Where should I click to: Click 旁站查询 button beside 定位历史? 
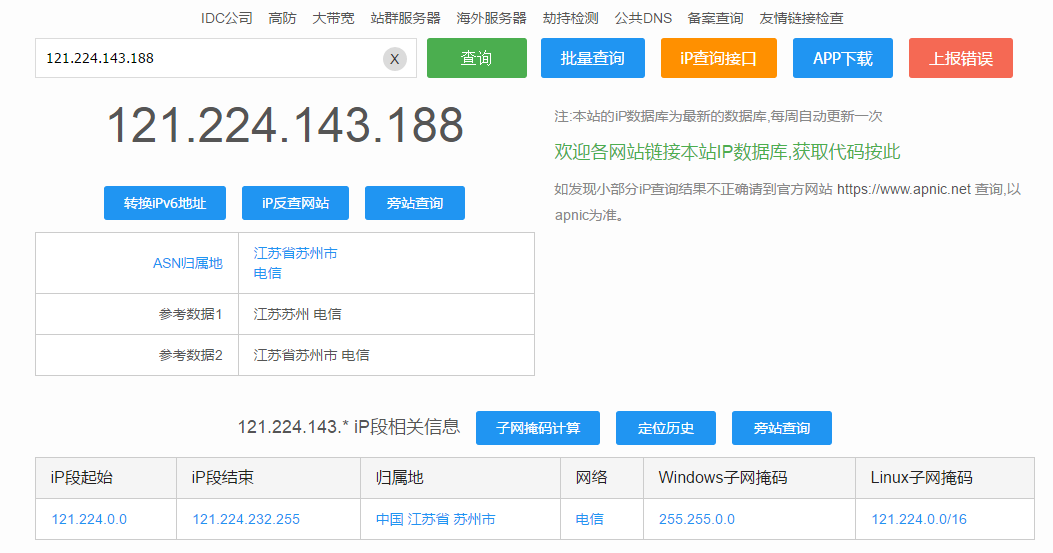782,428
